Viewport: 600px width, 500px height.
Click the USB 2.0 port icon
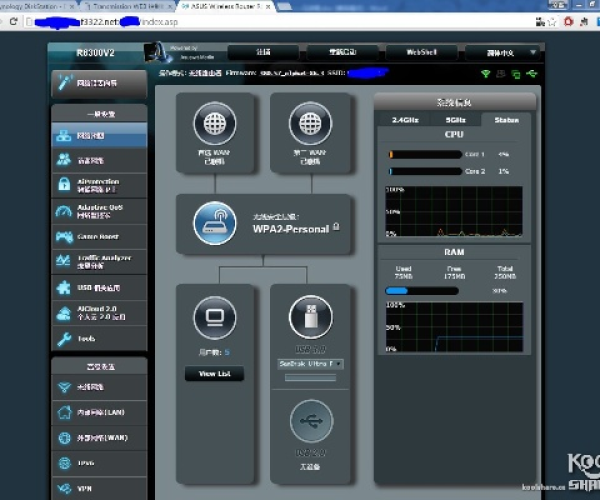pos(311,421)
